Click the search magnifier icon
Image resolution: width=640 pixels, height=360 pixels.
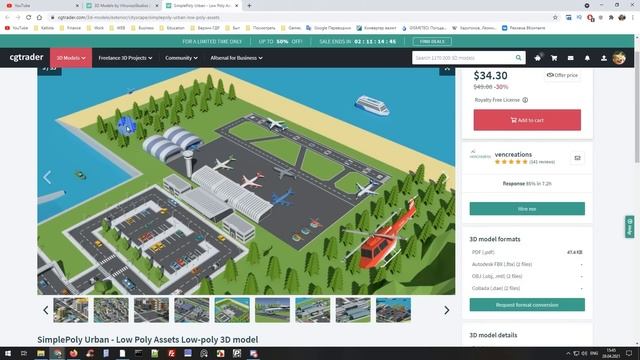click(x=518, y=58)
